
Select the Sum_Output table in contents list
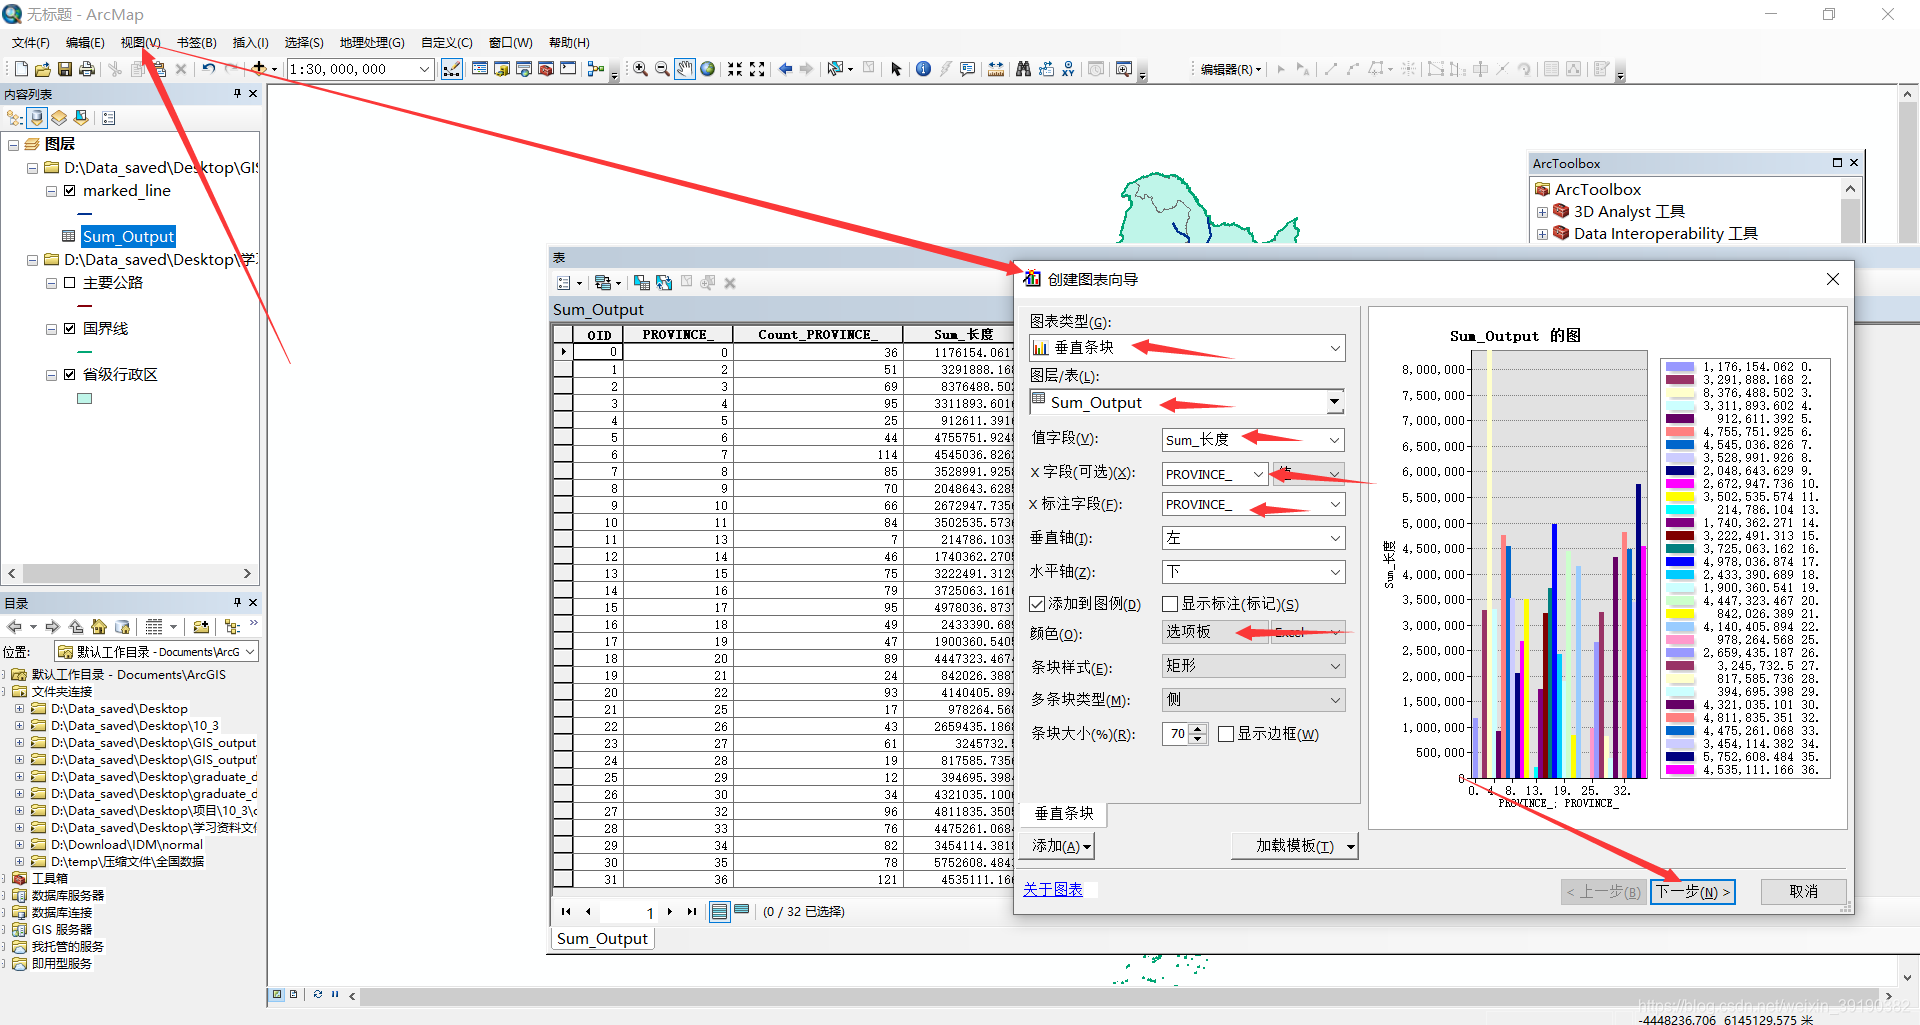tap(128, 237)
